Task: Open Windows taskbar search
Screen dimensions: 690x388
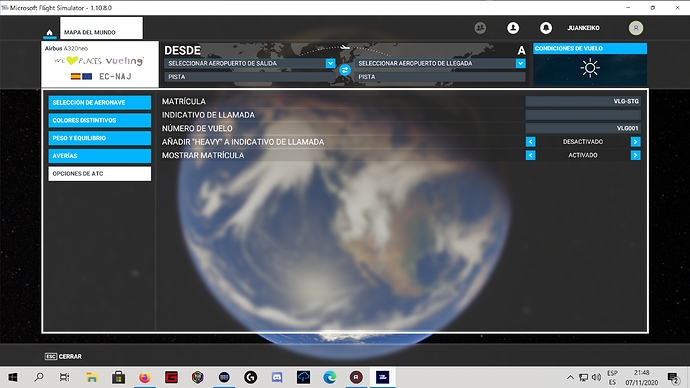Action: pos(39,377)
